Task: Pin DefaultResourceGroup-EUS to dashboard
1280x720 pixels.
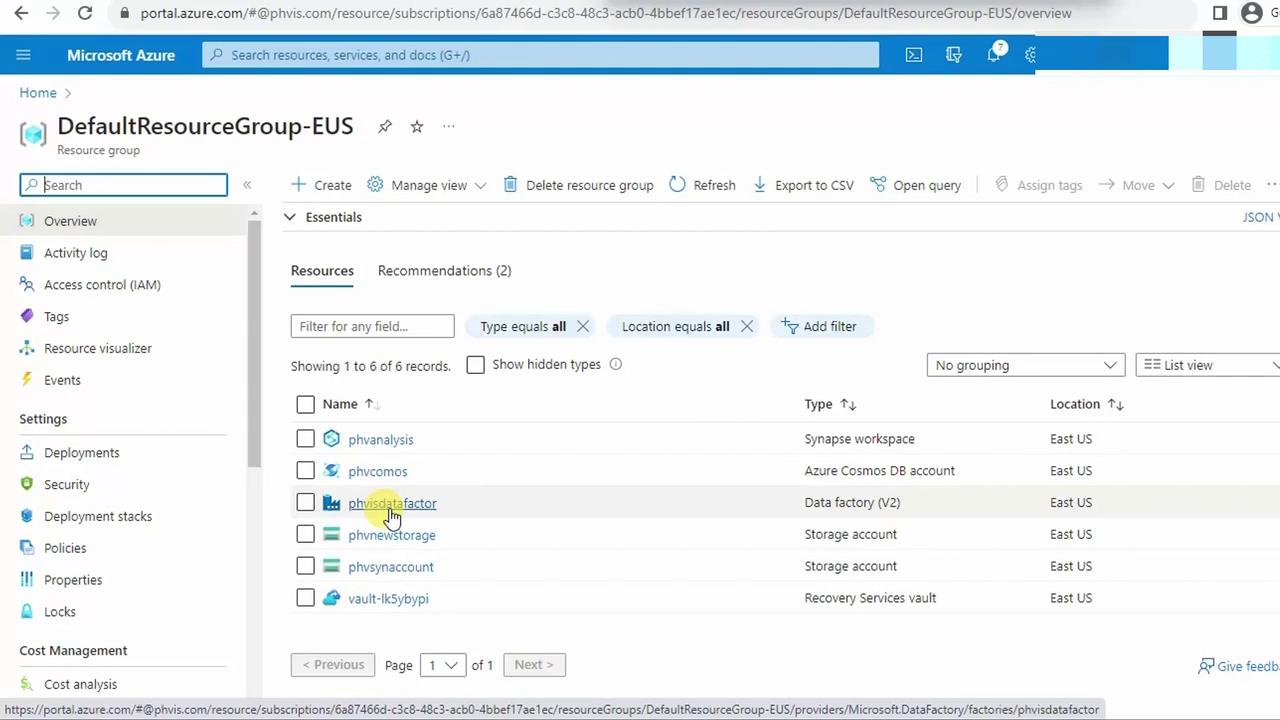Action: tap(385, 126)
